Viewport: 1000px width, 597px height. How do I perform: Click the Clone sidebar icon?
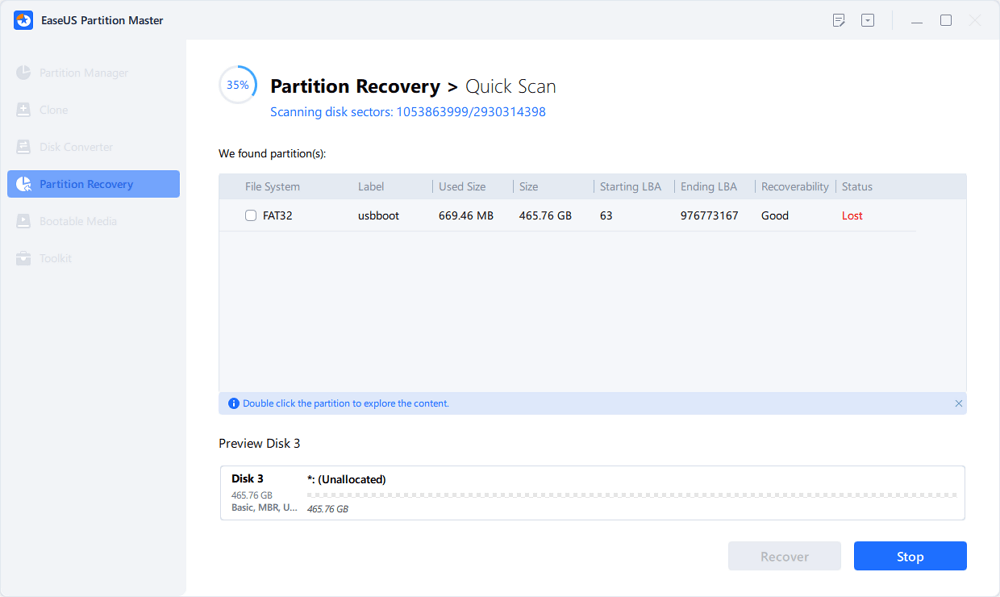[x=24, y=110]
